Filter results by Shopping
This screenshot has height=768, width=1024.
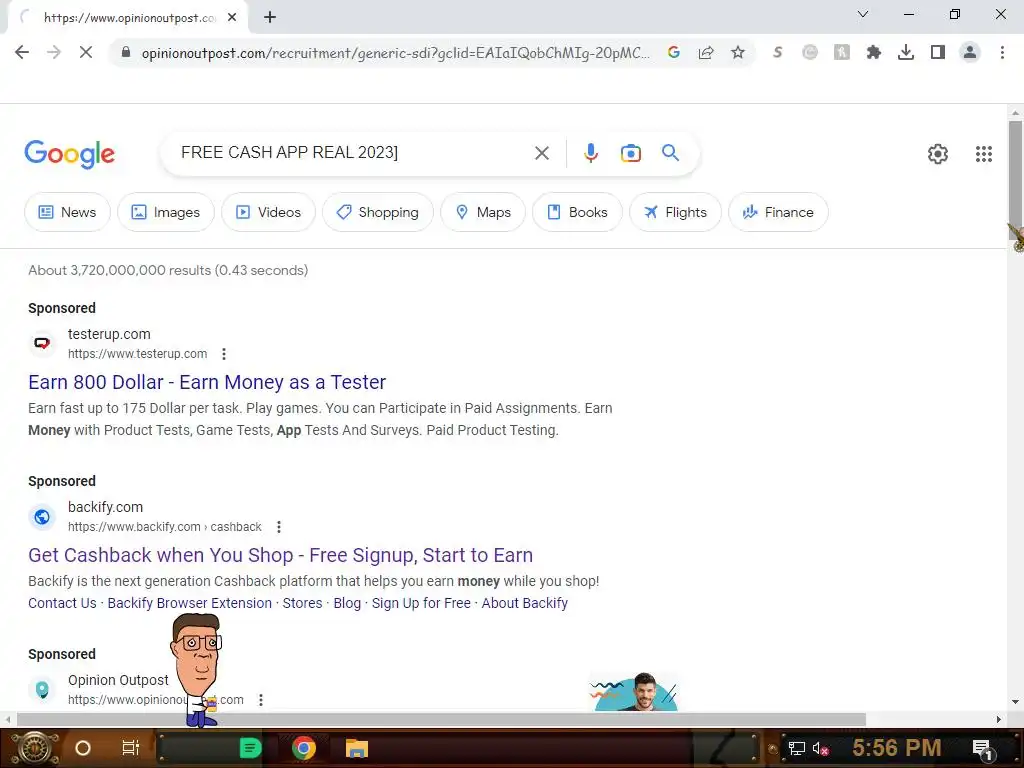377,212
